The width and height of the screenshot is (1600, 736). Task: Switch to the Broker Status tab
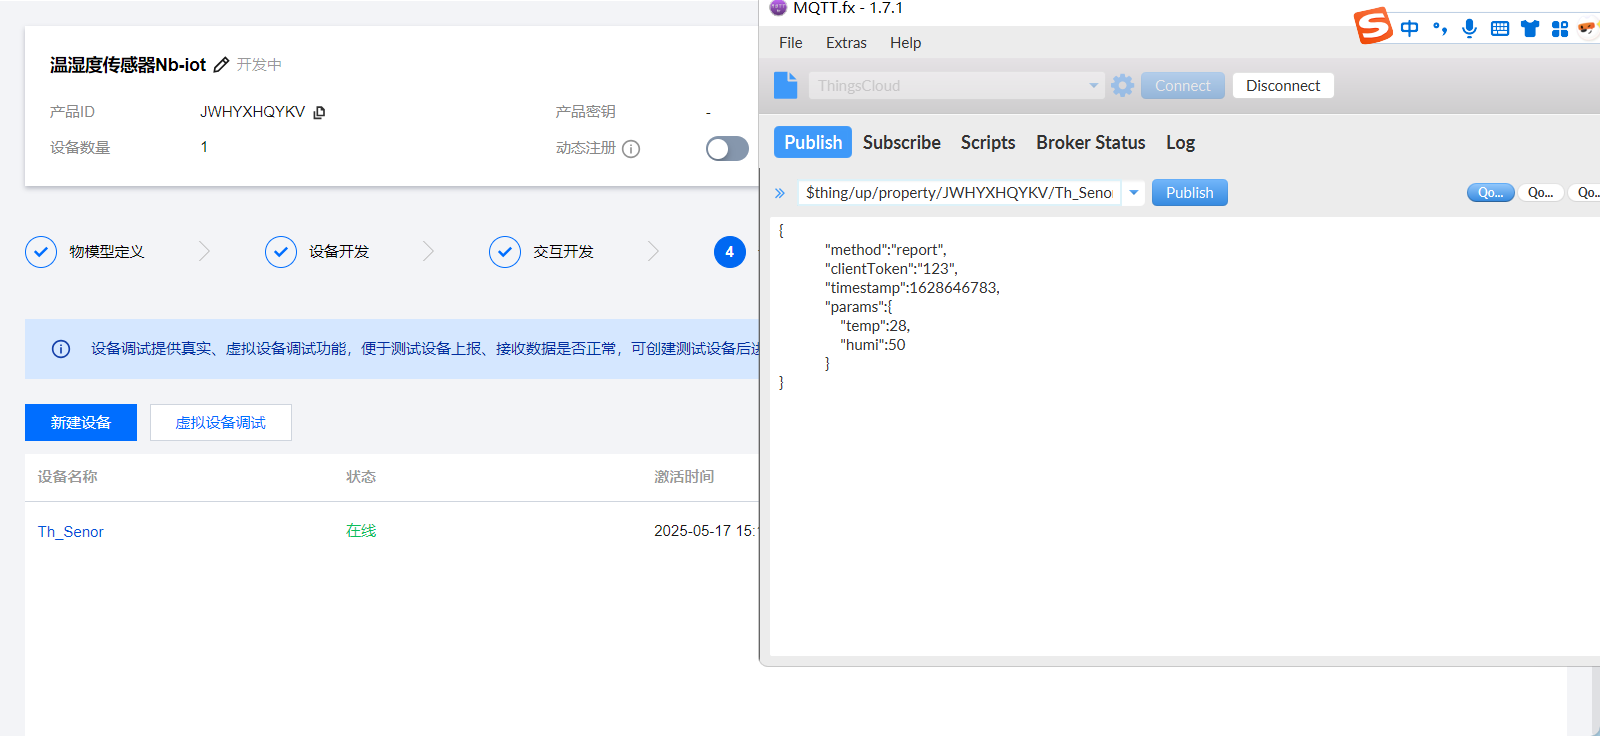pos(1091,142)
